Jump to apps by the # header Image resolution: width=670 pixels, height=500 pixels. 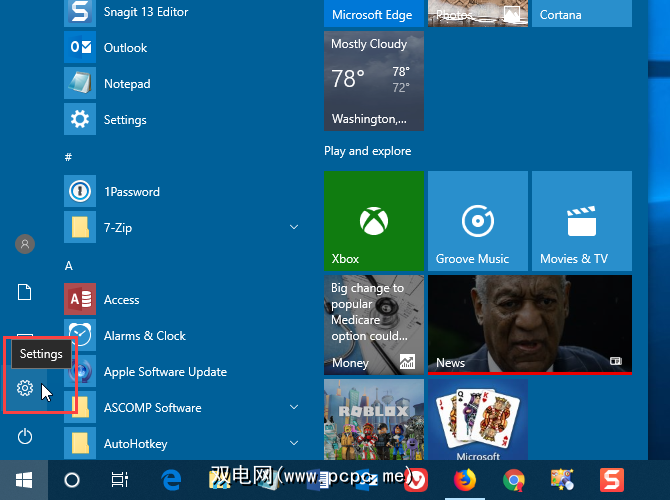(x=68, y=157)
